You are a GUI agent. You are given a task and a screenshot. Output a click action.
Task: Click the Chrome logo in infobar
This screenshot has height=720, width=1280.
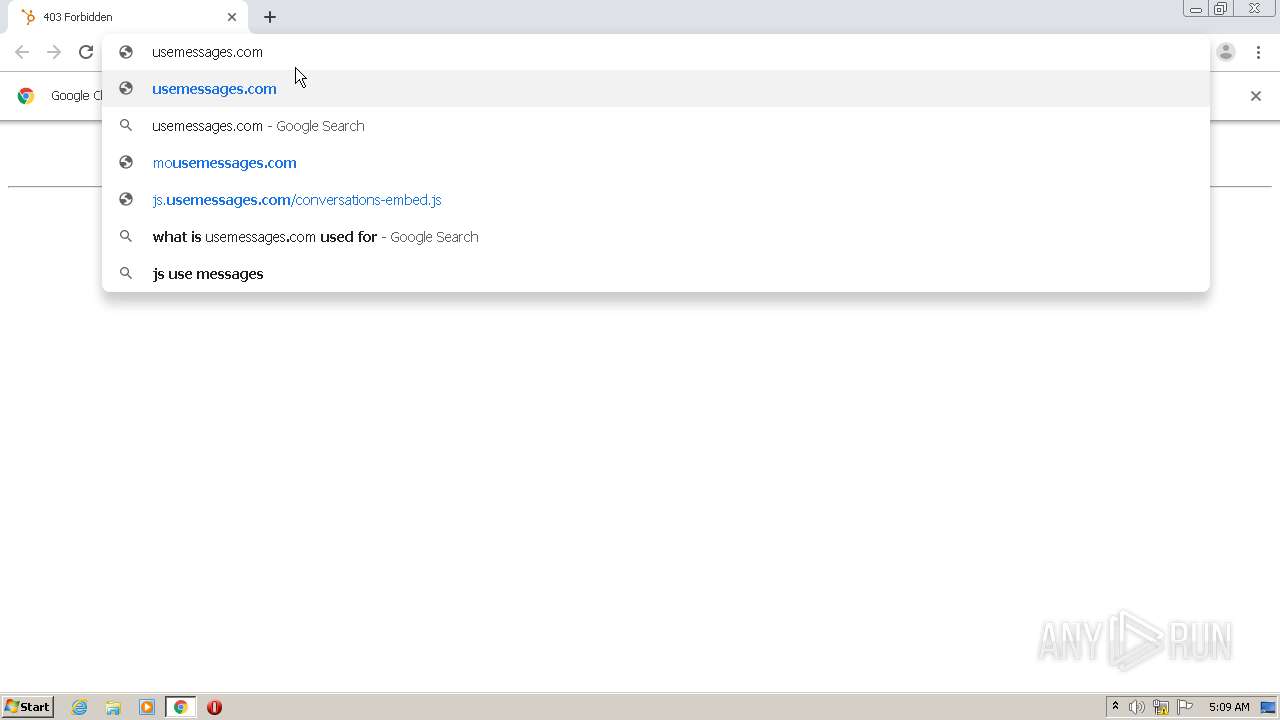(x=26, y=96)
